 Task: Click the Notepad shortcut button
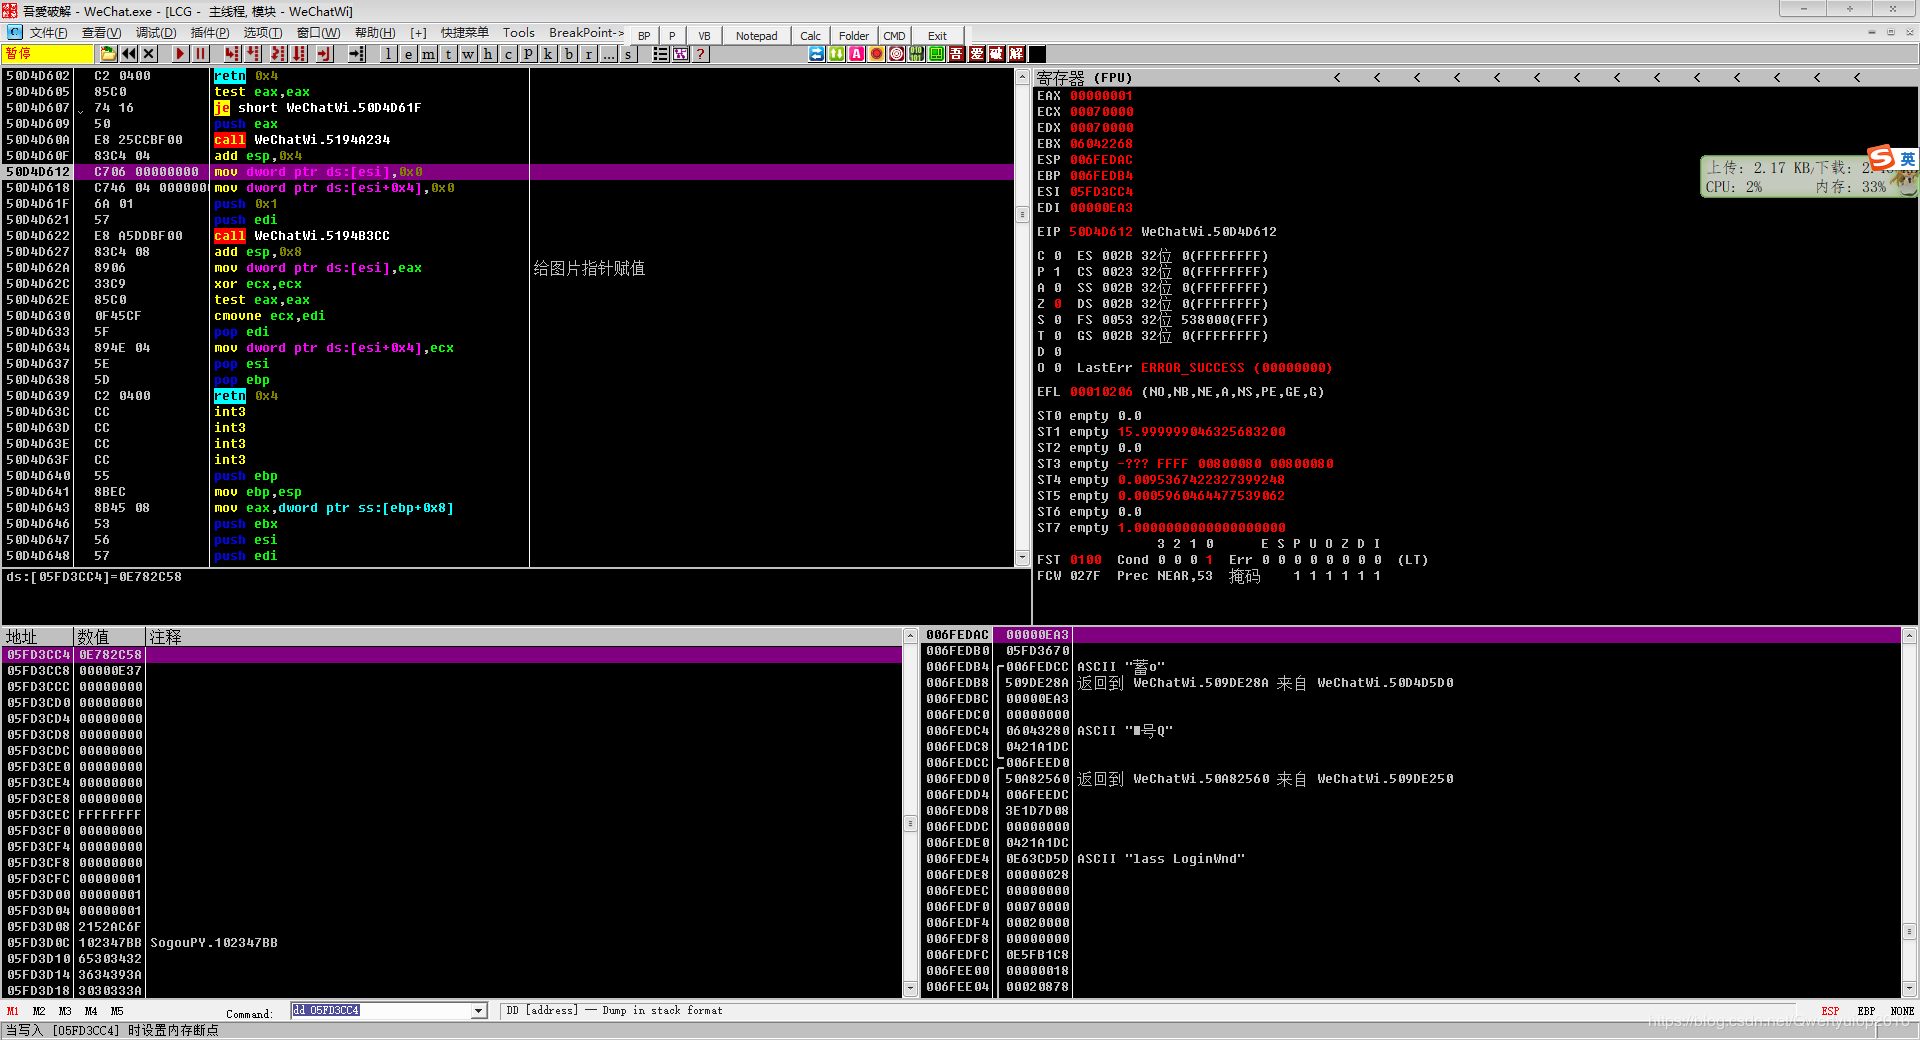point(756,36)
